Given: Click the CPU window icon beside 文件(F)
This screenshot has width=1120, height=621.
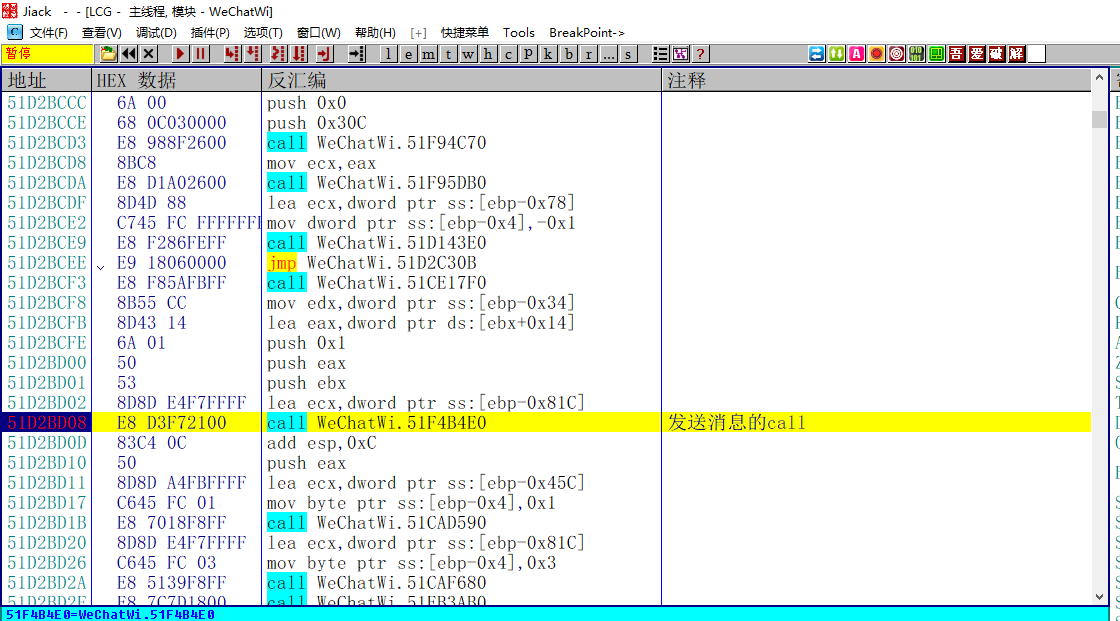Looking at the screenshot, I should [14, 32].
